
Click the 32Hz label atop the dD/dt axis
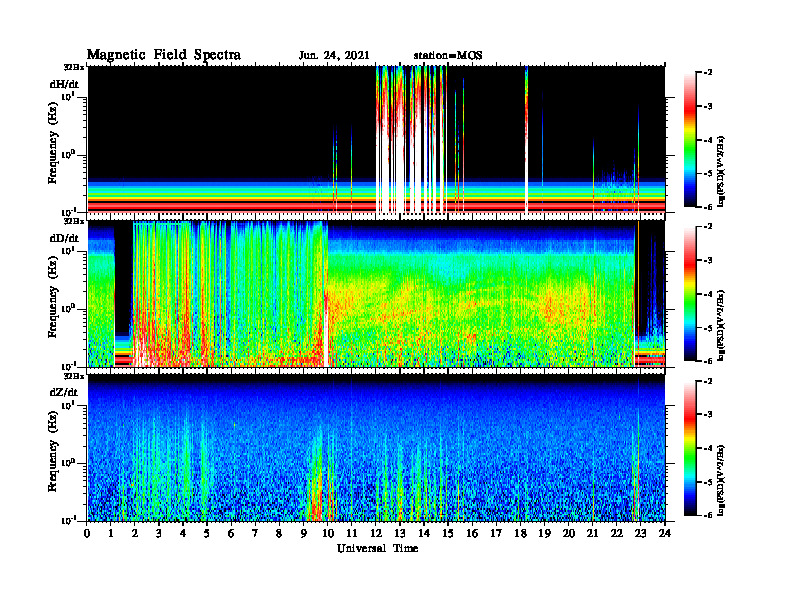74,221
